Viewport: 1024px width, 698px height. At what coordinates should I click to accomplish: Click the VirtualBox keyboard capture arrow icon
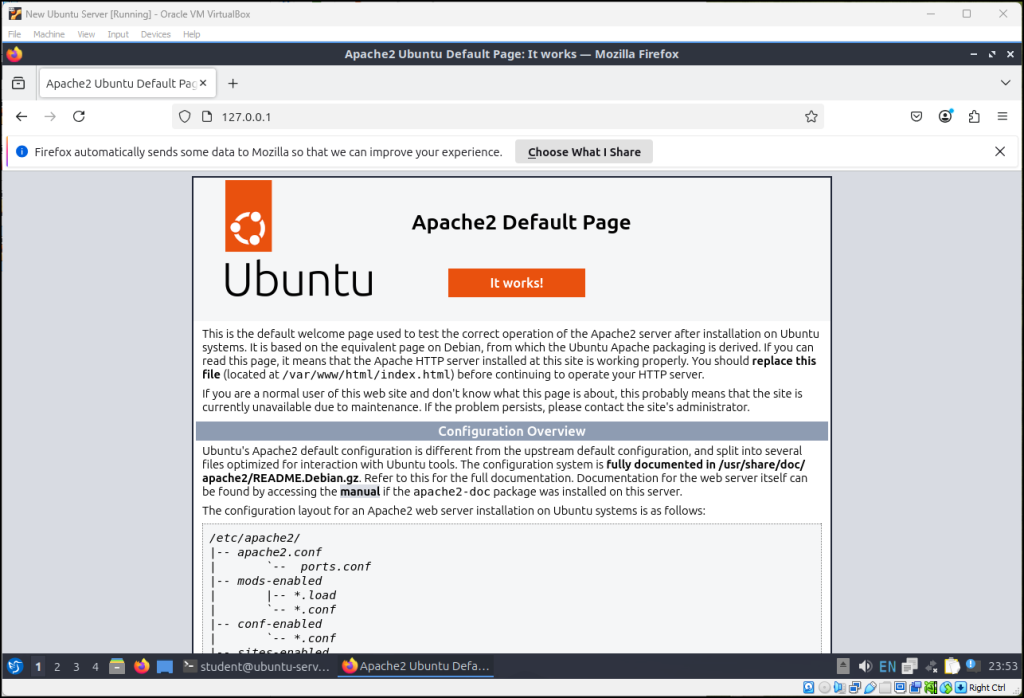click(961, 688)
